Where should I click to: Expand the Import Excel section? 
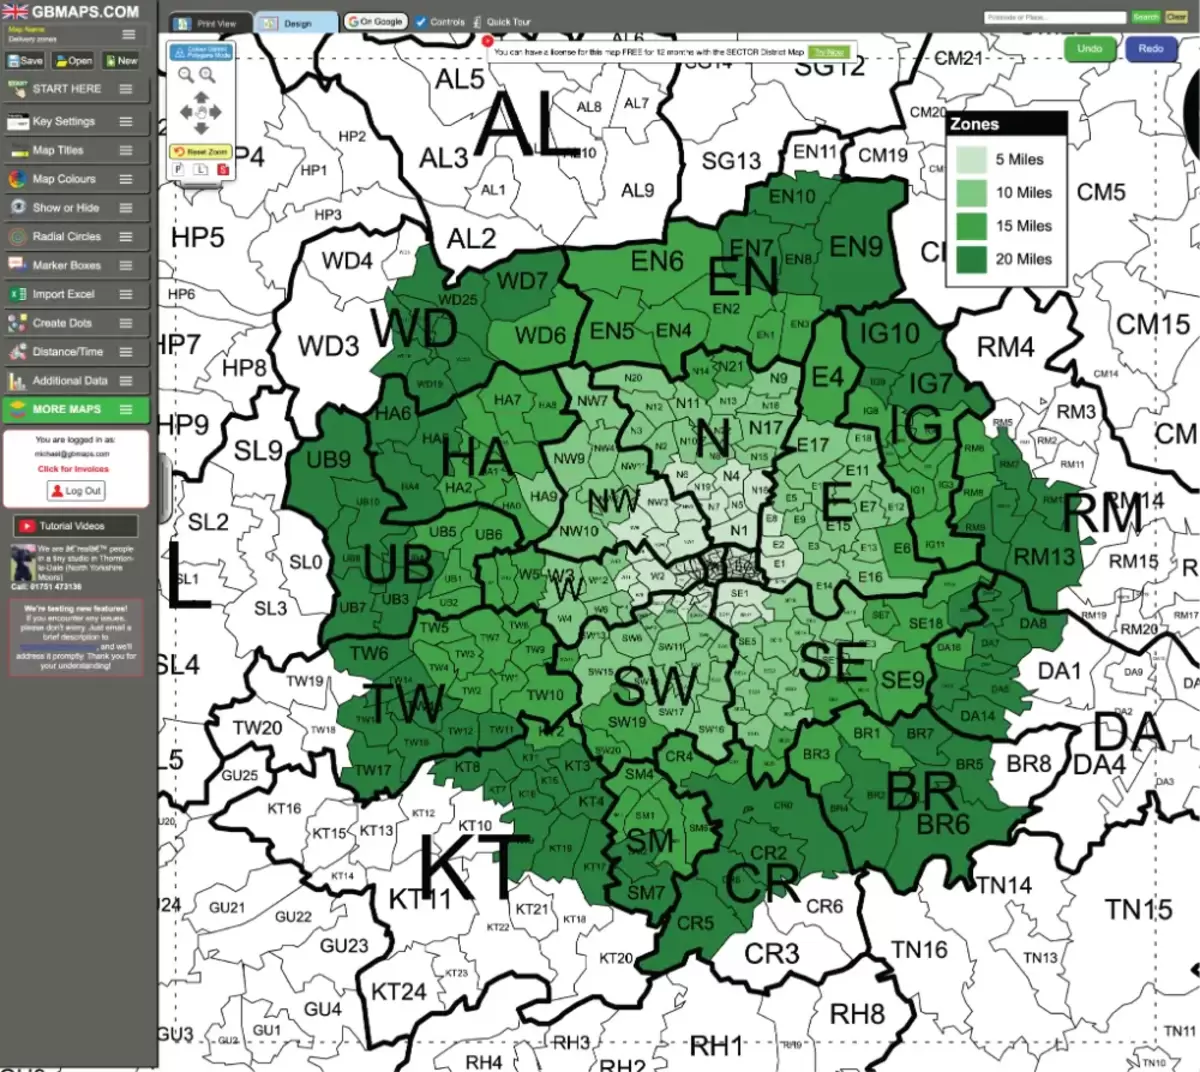(x=126, y=295)
